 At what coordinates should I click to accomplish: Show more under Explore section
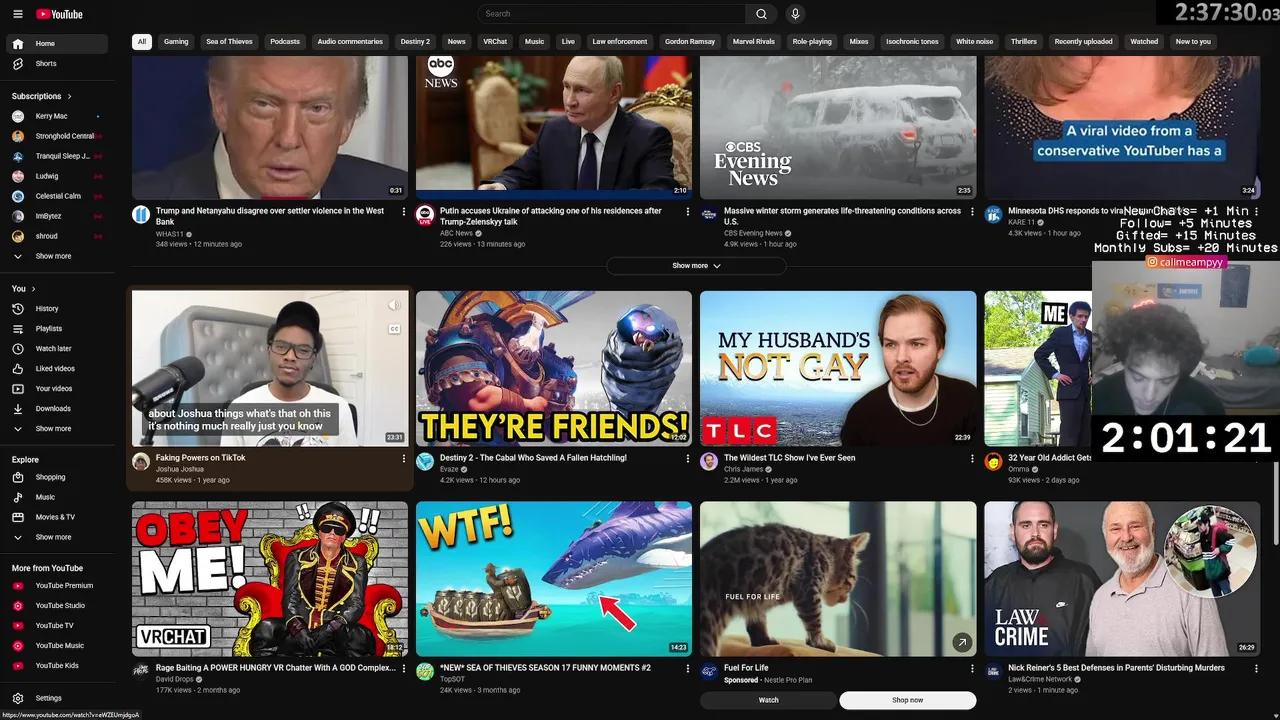pos(58,537)
